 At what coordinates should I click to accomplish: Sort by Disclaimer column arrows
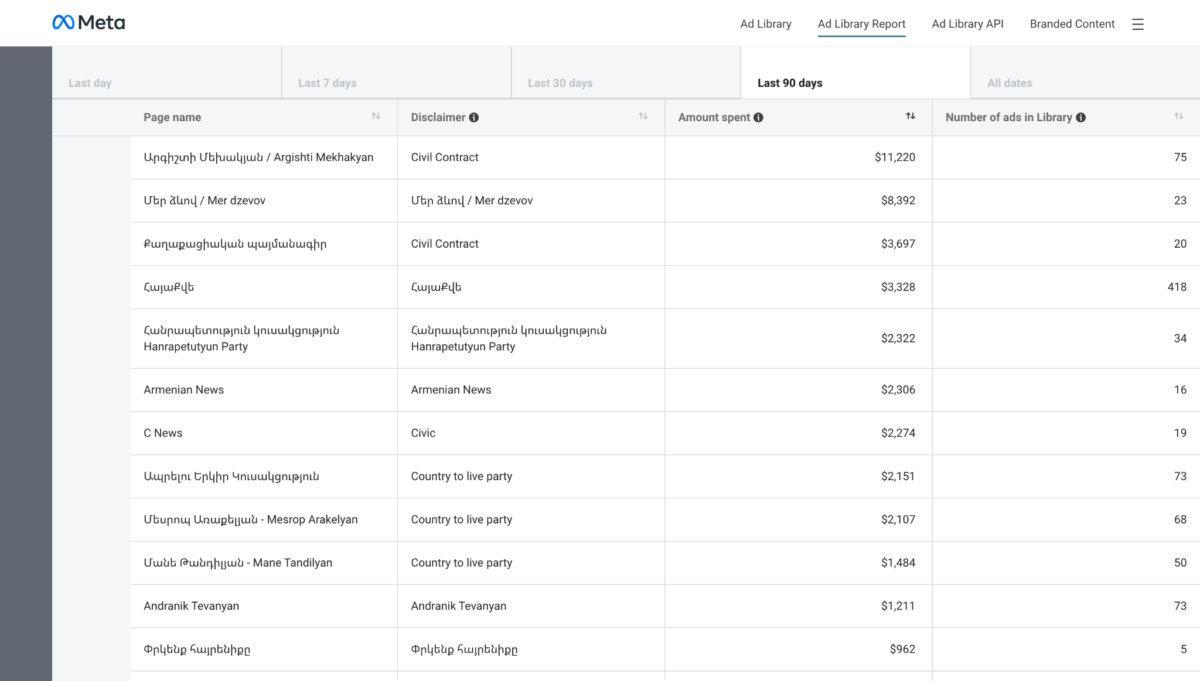[x=643, y=117]
